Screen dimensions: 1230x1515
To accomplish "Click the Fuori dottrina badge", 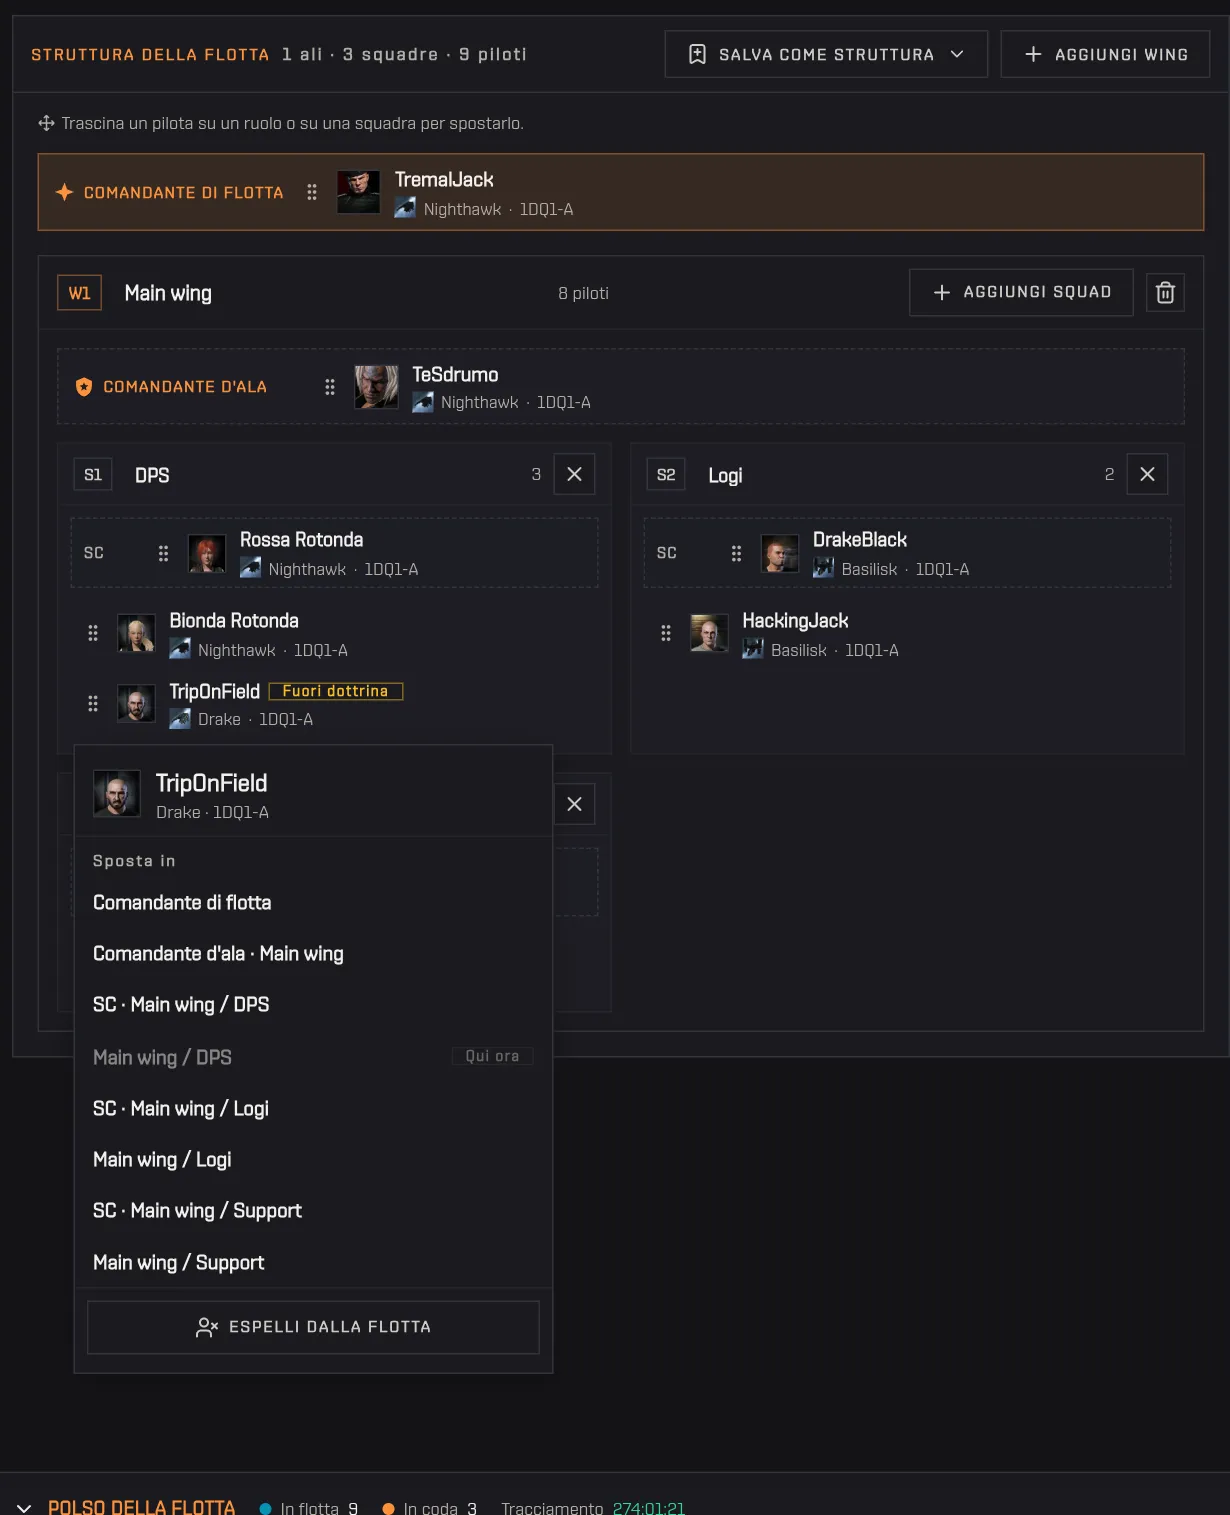I will coord(336,691).
